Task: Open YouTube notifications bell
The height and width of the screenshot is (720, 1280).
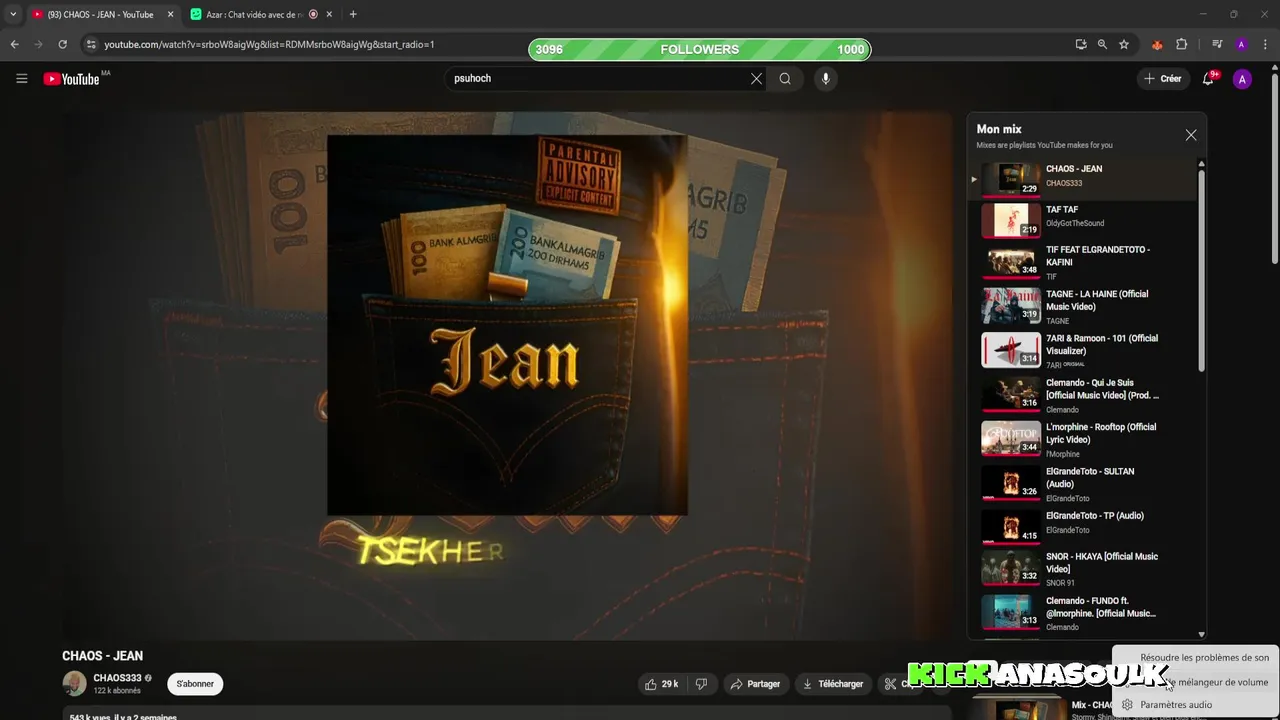Action: coord(1208,78)
